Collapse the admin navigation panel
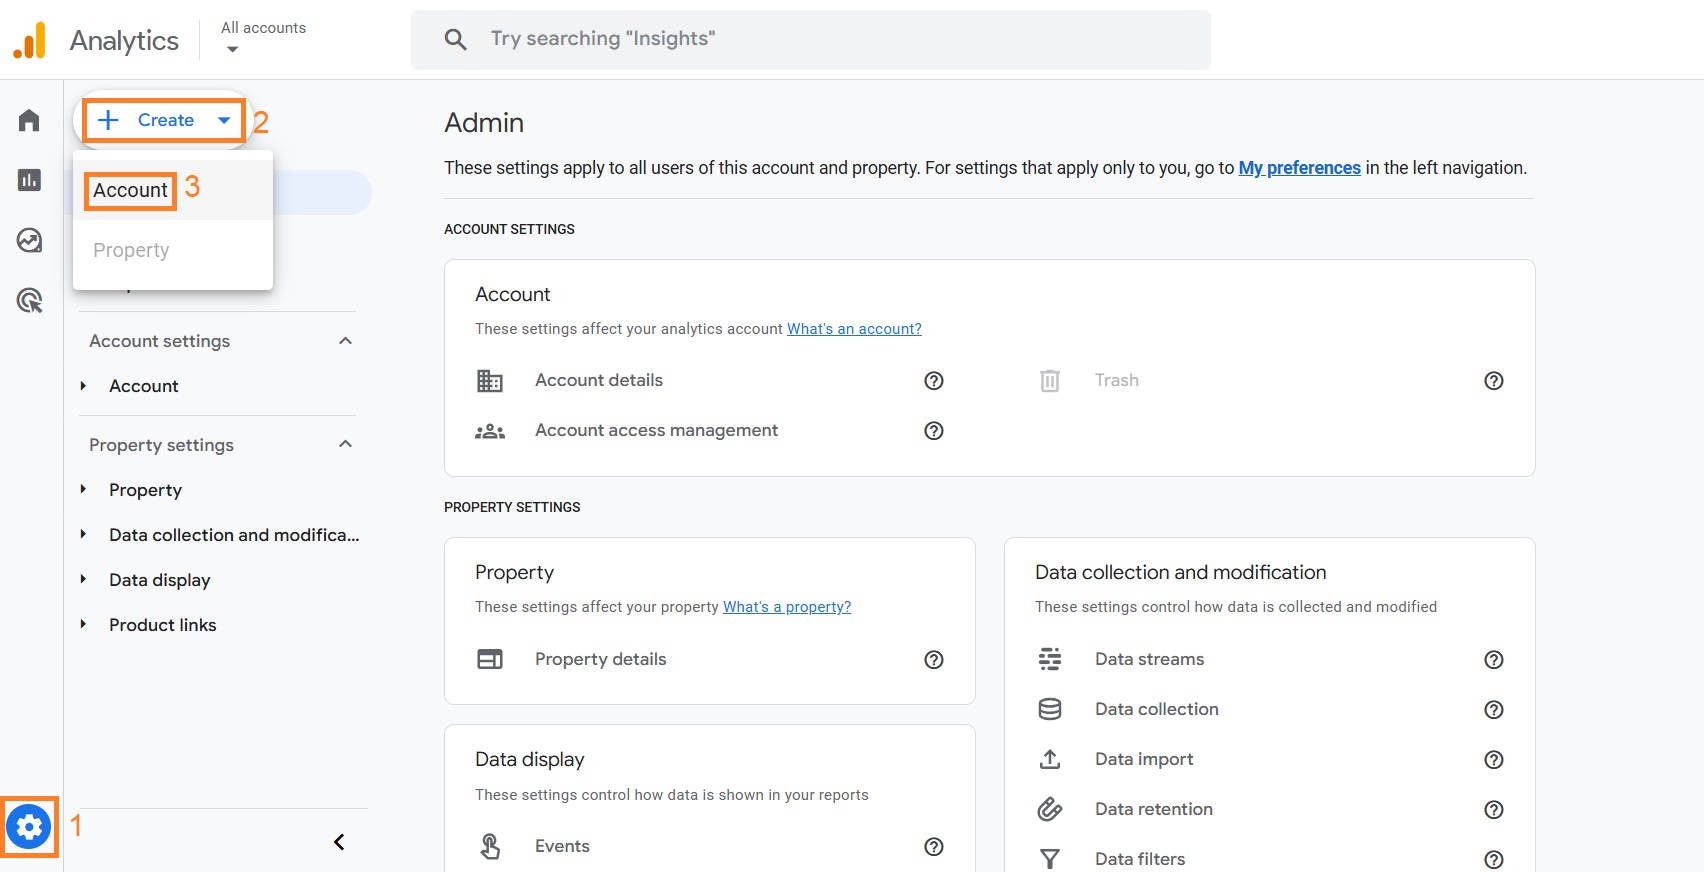Screen dimensions: 1704x872 pyautogui.click(x=339, y=842)
